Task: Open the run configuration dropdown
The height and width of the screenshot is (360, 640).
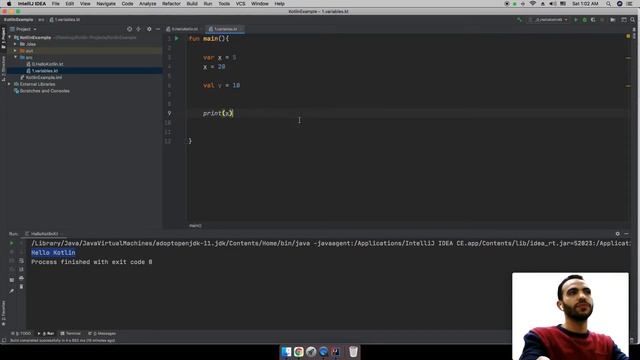Action: click(547, 20)
